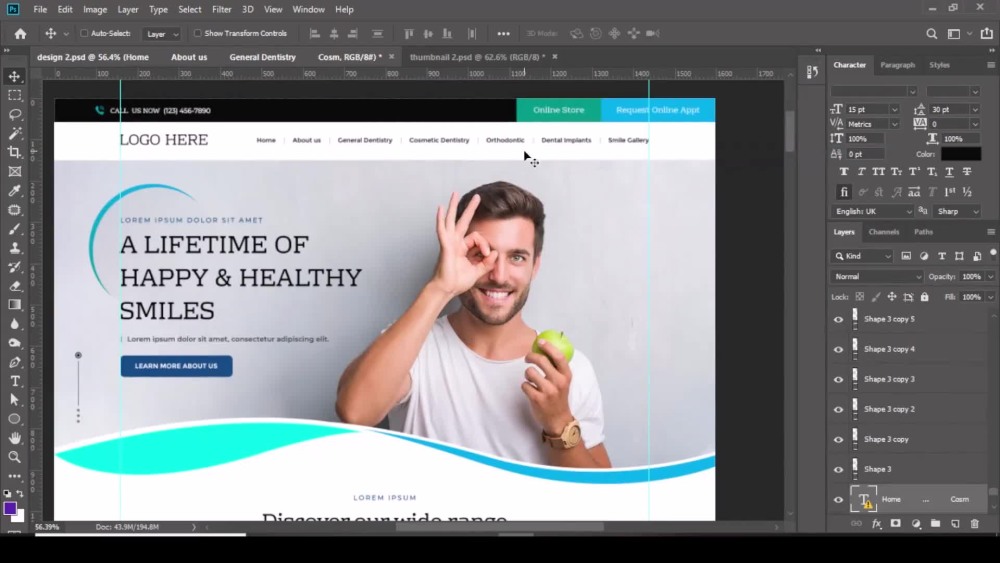Image resolution: width=1000 pixels, height=563 pixels.
Task: Delete layer with trash icon
Action: (974, 523)
